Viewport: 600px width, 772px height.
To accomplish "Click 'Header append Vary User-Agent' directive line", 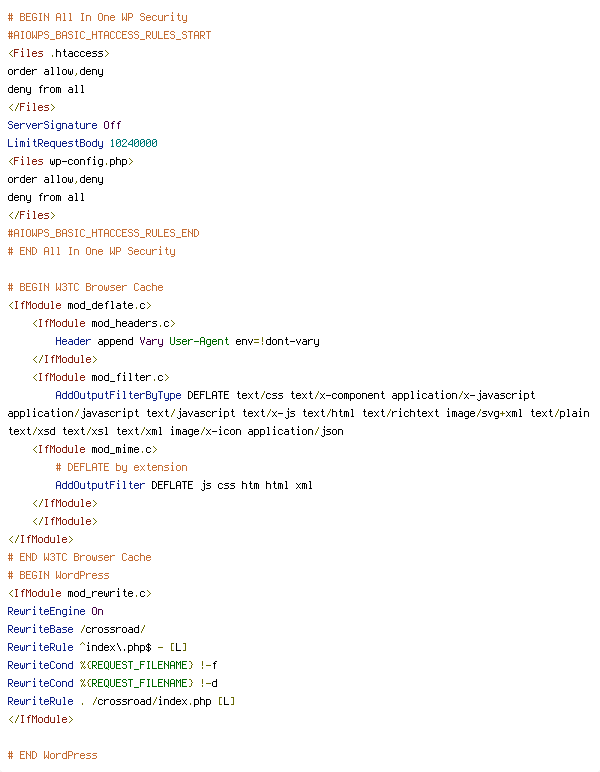I will 187,341.
